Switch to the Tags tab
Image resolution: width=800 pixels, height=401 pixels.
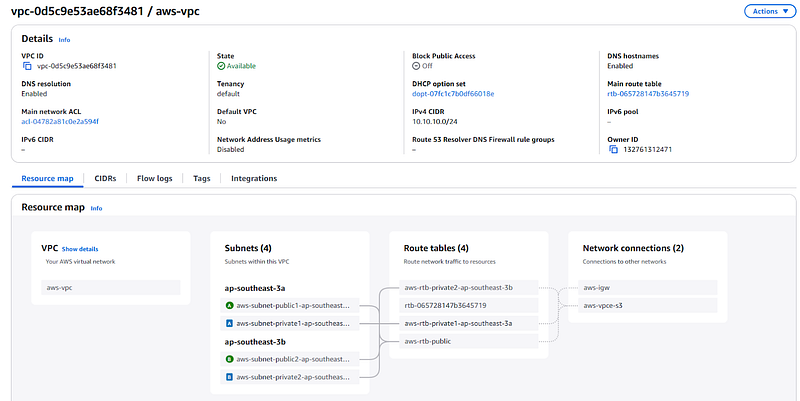click(202, 179)
